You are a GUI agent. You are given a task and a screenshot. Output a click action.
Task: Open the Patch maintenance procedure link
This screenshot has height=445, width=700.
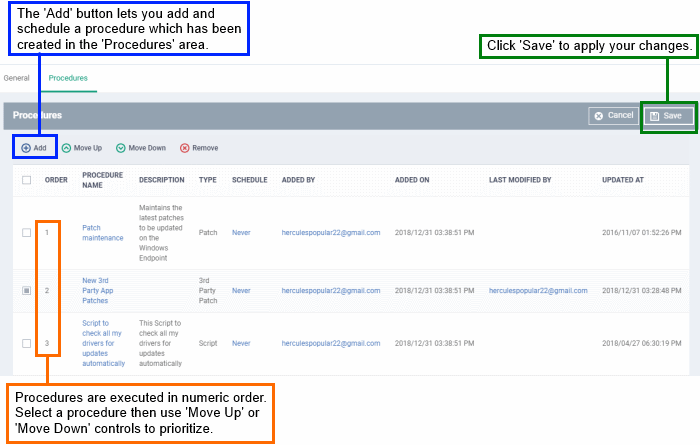[103, 233]
